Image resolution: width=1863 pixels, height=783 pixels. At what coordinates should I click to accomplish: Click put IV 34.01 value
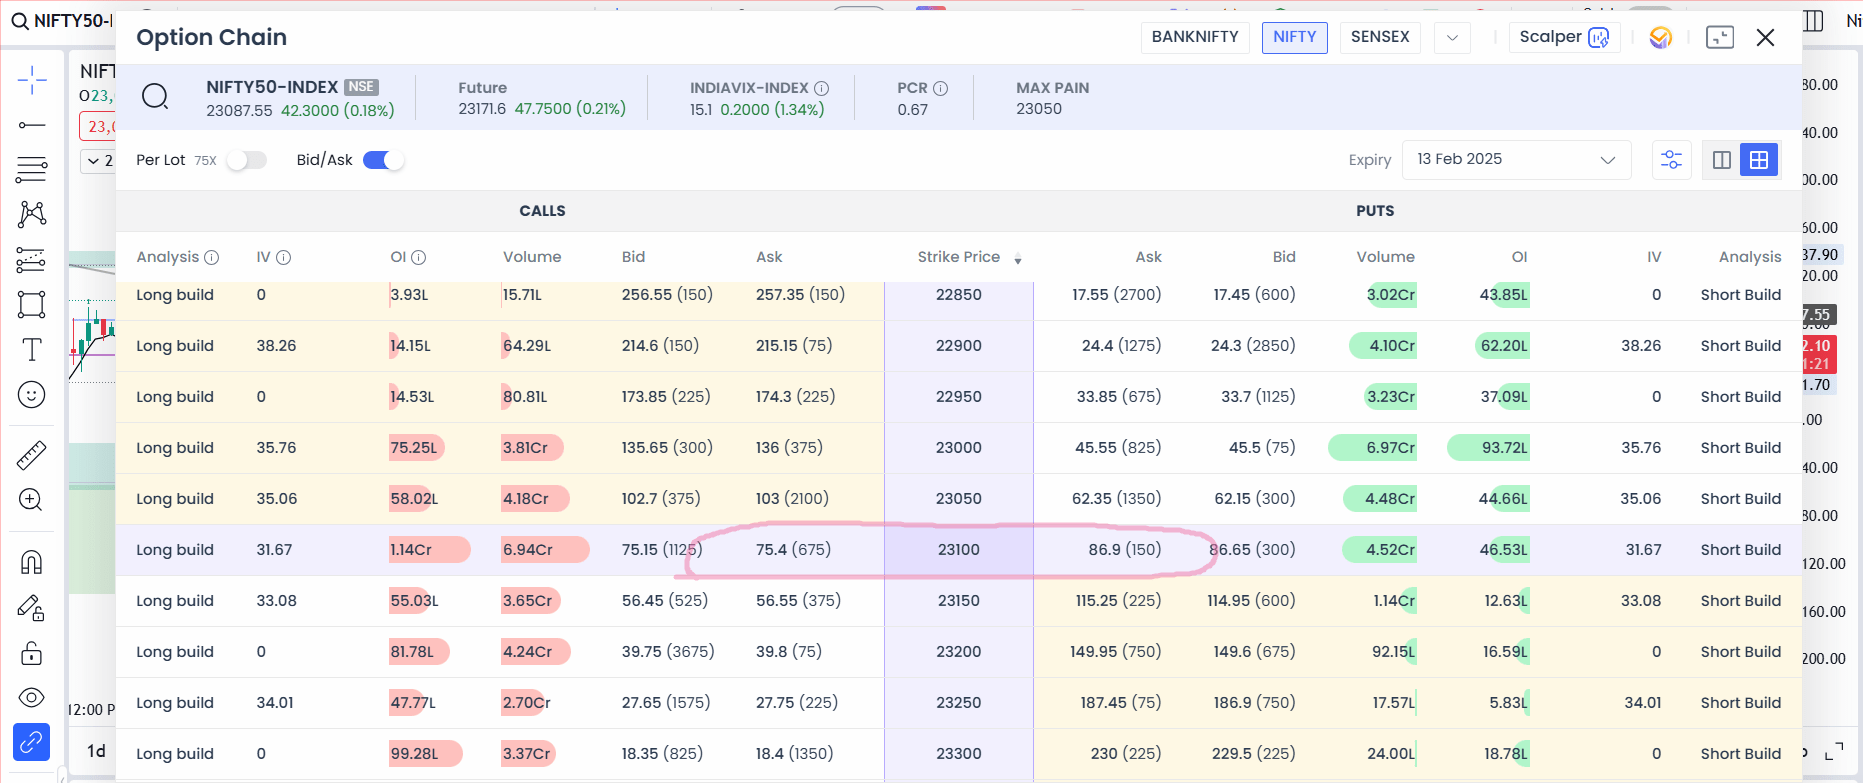1643,703
